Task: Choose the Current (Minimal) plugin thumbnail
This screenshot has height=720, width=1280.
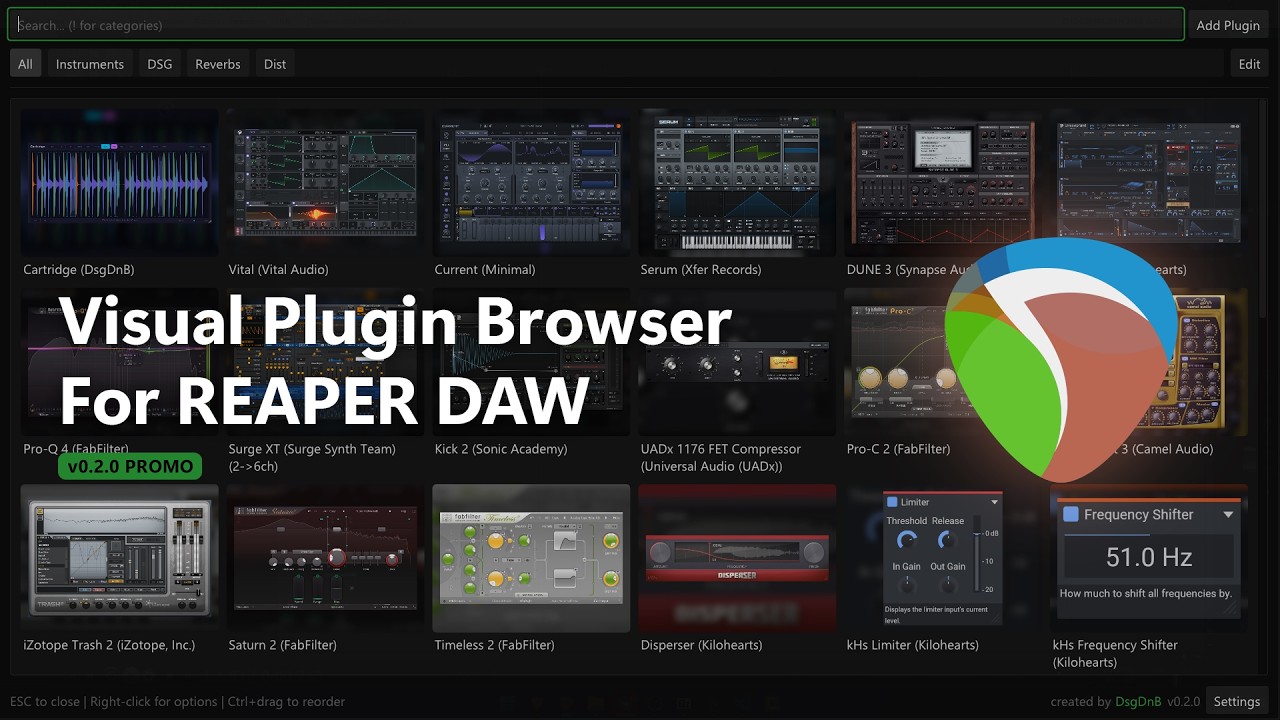Action: point(531,183)
